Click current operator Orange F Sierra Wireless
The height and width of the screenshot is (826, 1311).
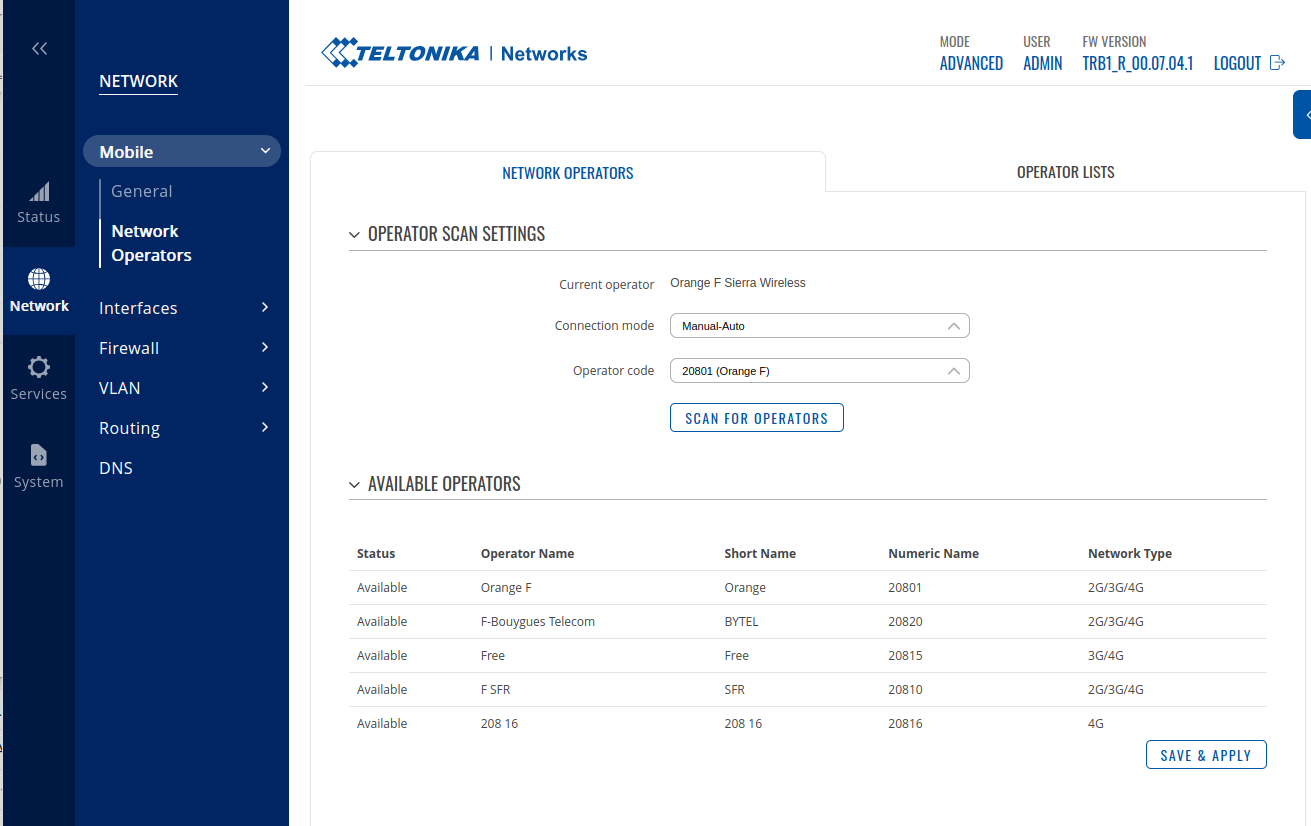pos(738,283)
